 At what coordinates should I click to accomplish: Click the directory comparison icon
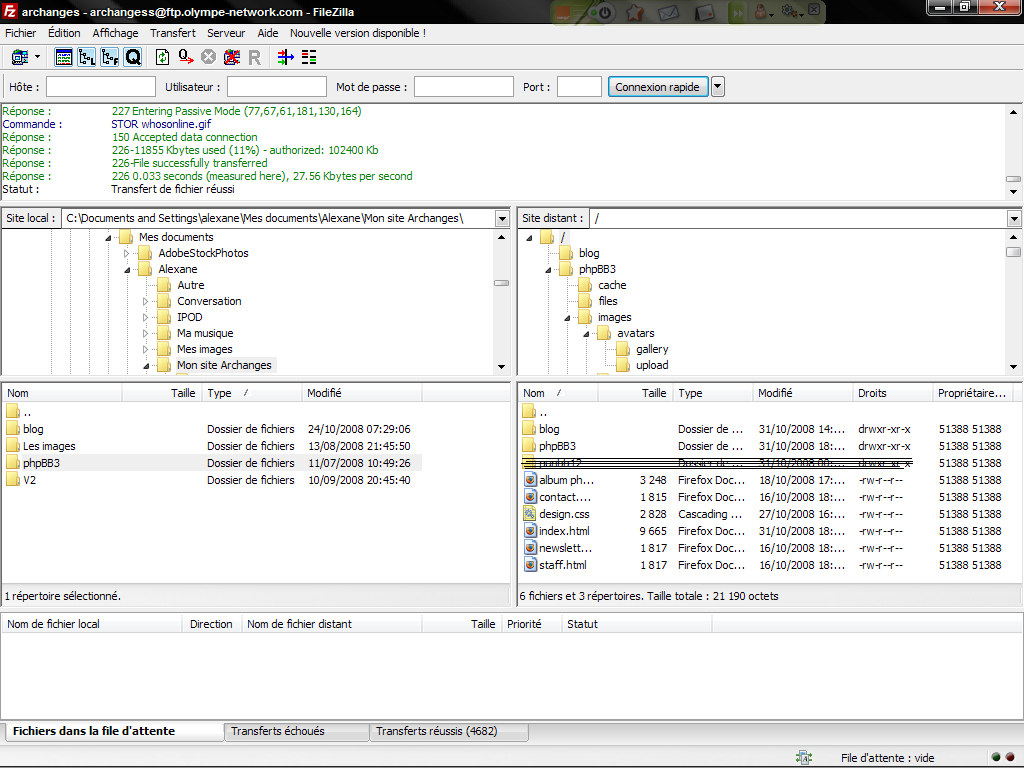tap(309, 58)
